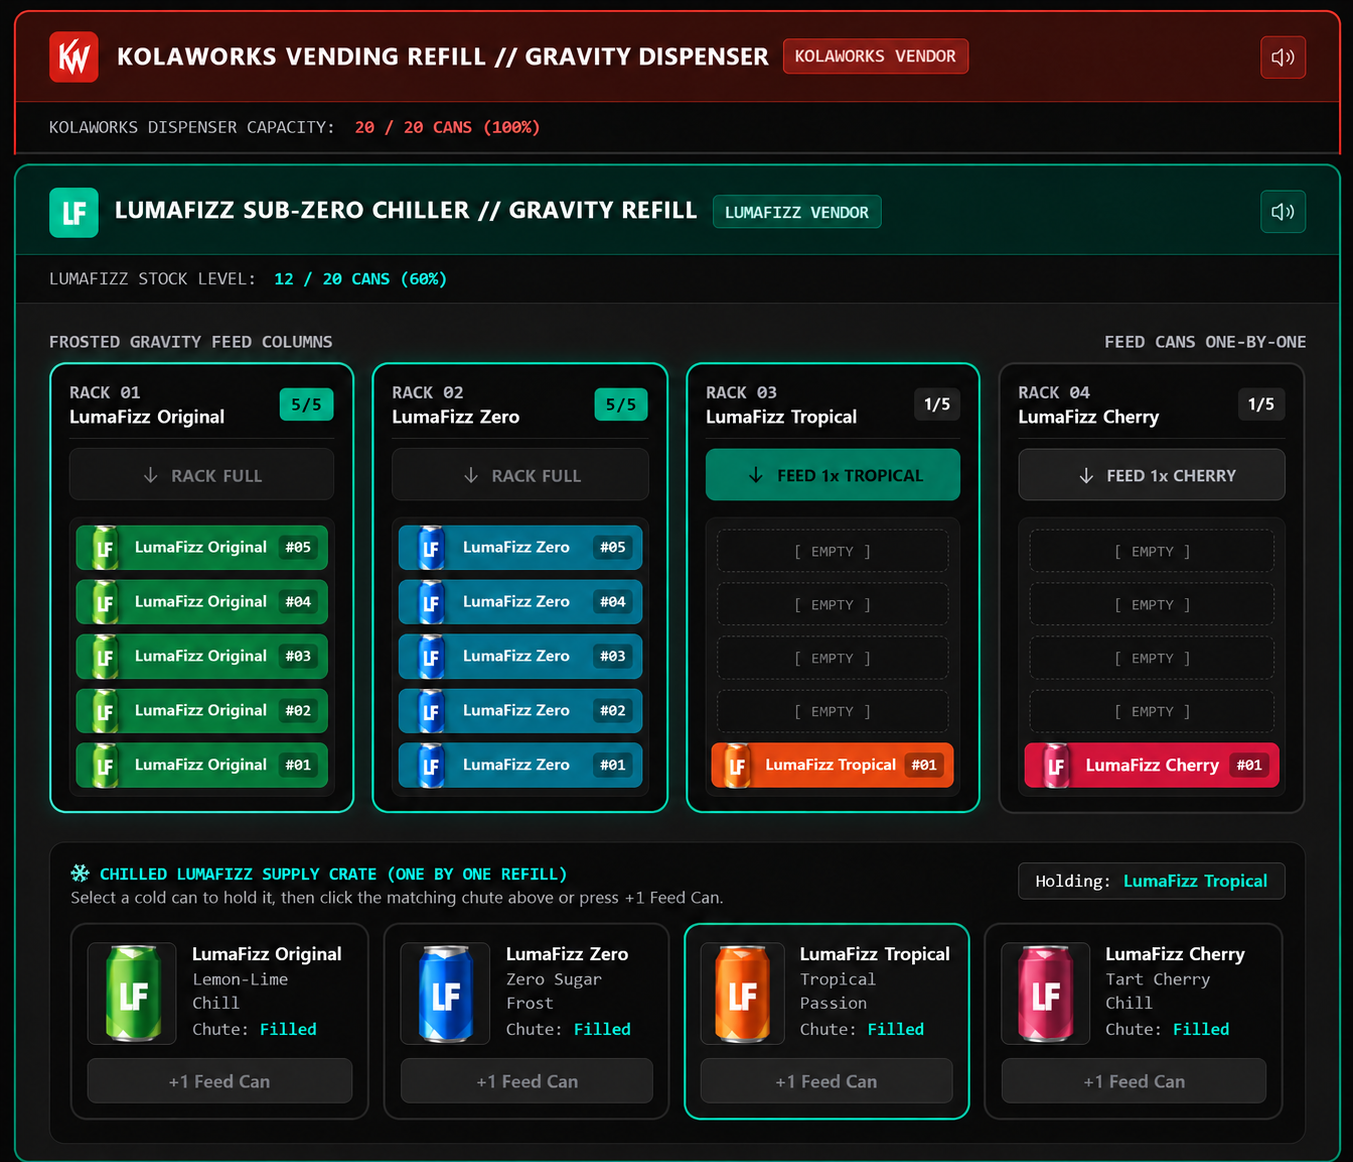Image resolution: width=1353 pixels, height=1162 pixels.
Task: Feed one Cherry can into Rack 04
Action: (x=1152, y=475)
